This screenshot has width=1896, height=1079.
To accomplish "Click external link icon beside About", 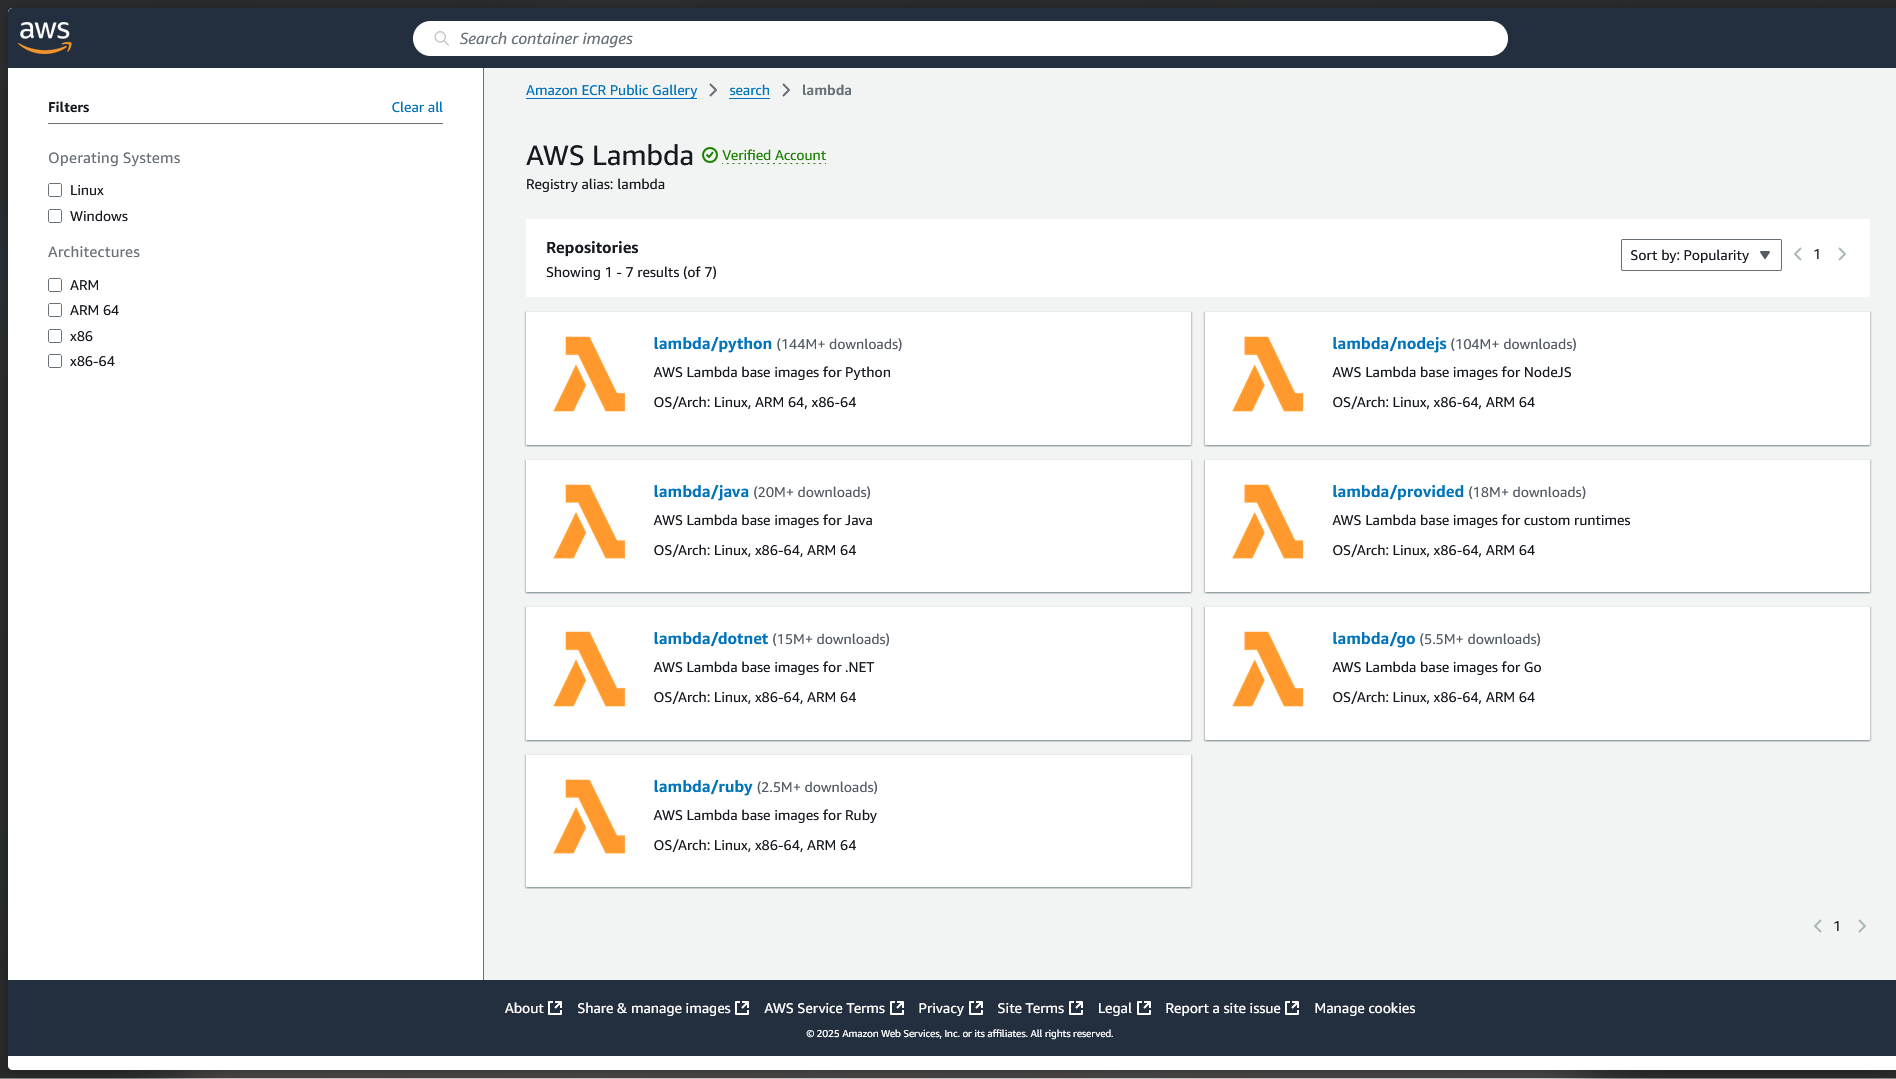I will (x=555, y=1008).
